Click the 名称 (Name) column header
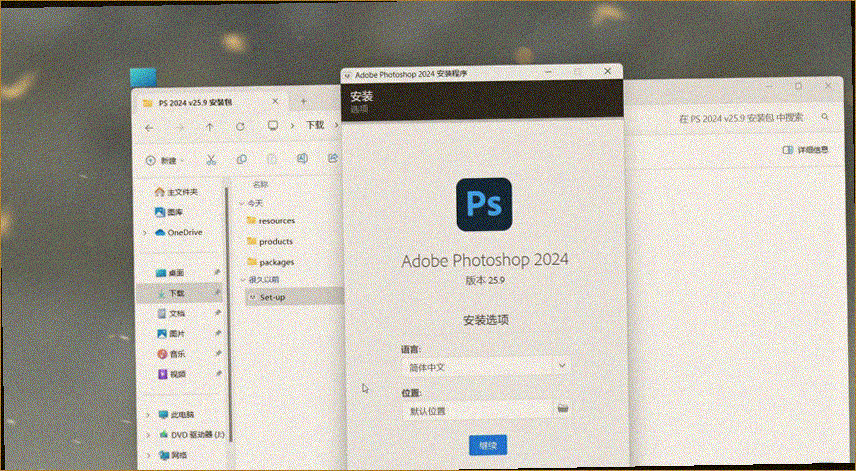The width and height of the screenshot is (856, 471). coord(261,184)
